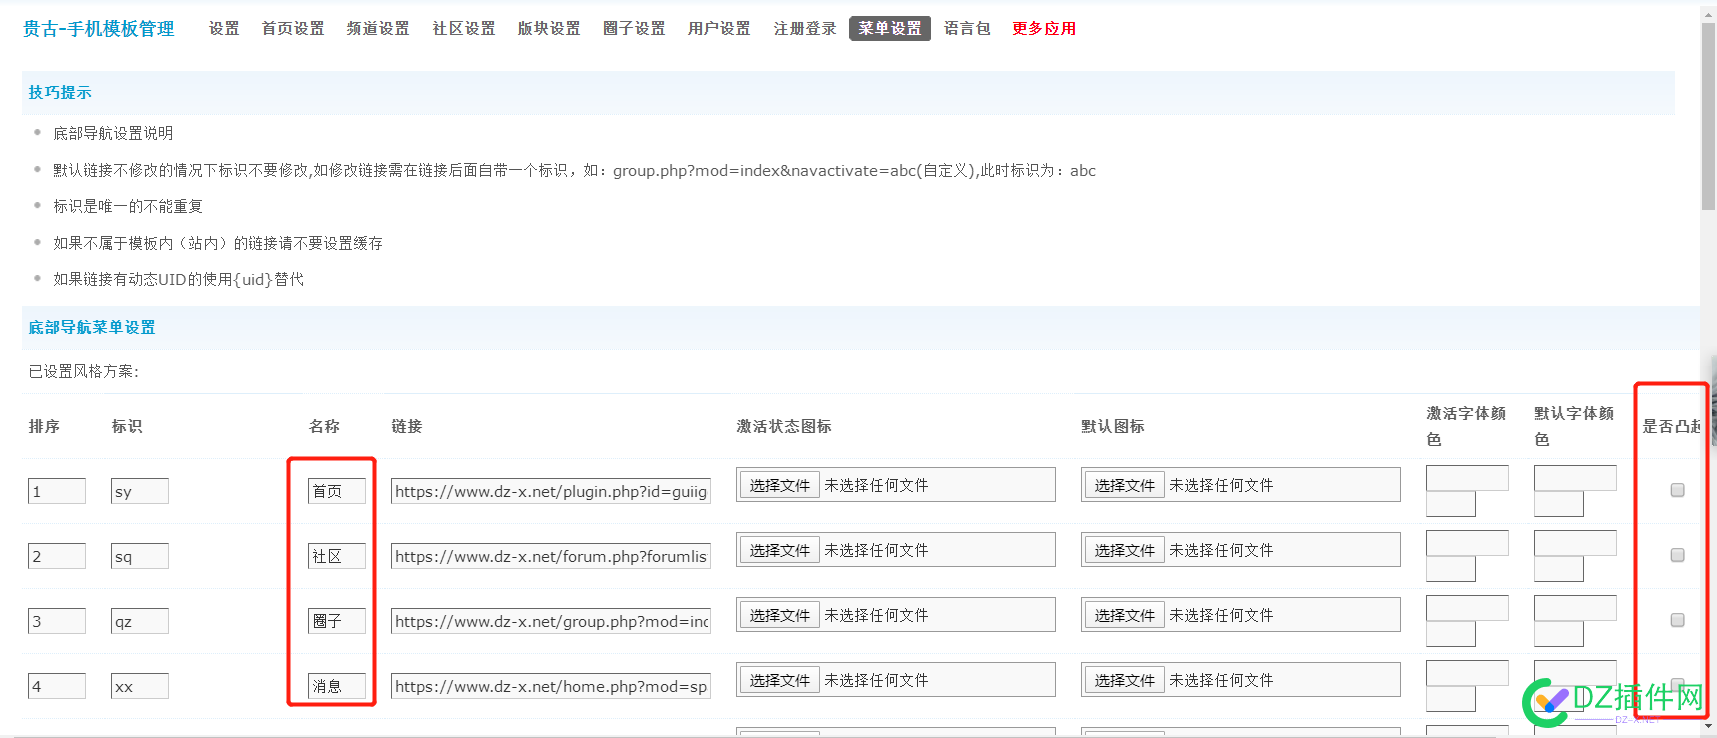Click the link field with the home.php URL
Image resolution: width=1717 pixels, height=738 pixels.
551,686
